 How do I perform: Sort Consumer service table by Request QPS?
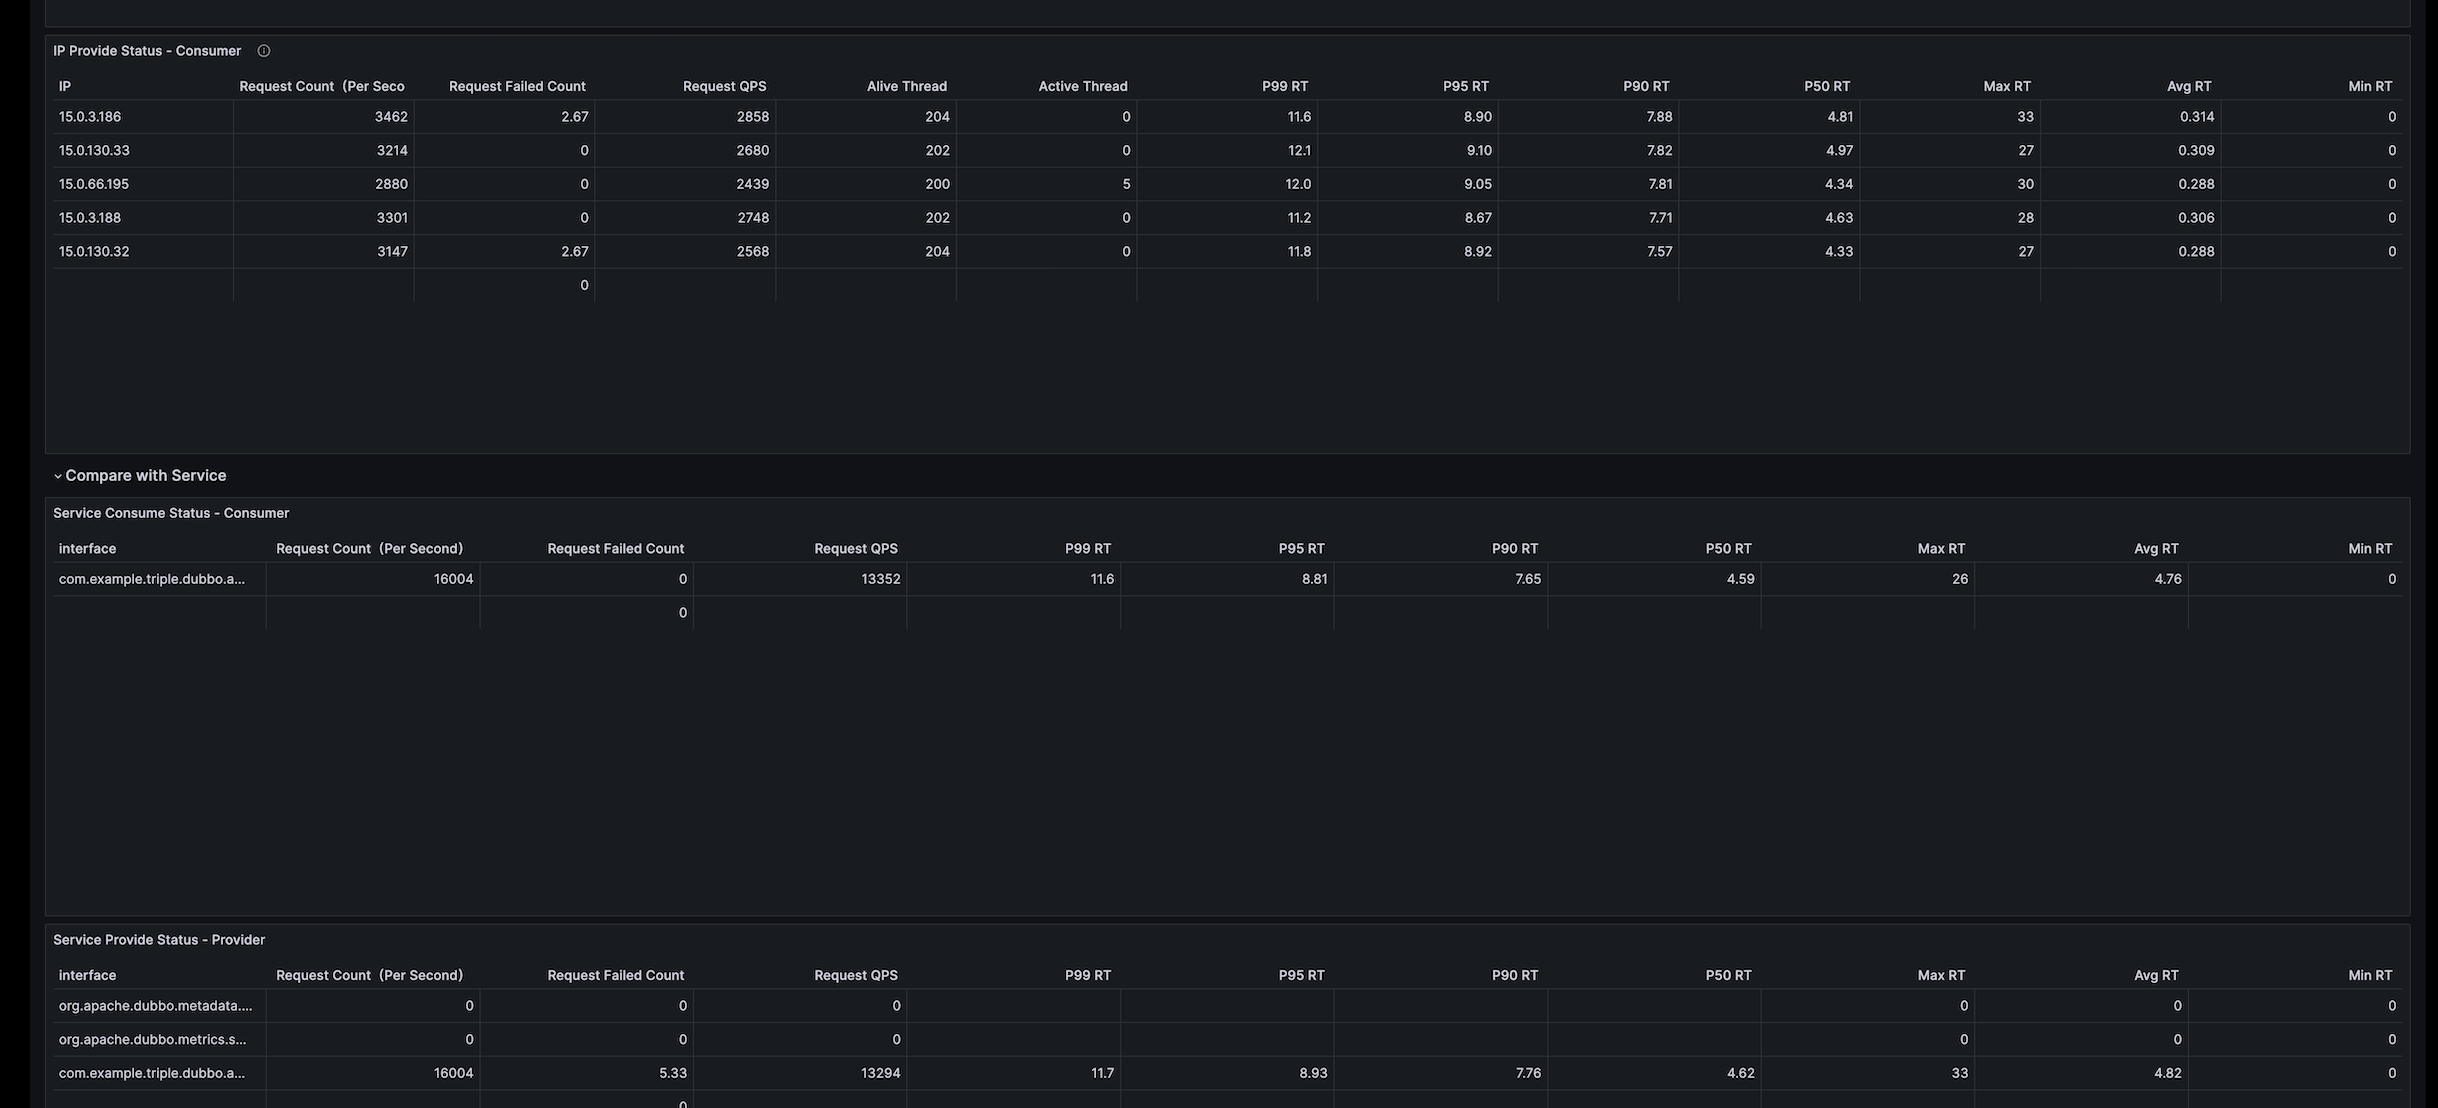855,549
